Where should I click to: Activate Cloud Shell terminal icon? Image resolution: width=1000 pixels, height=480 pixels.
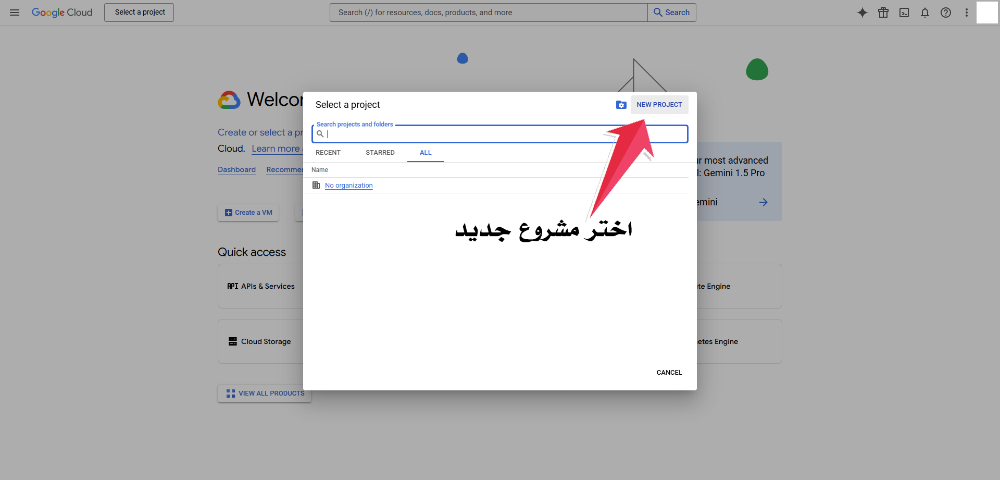904,12
